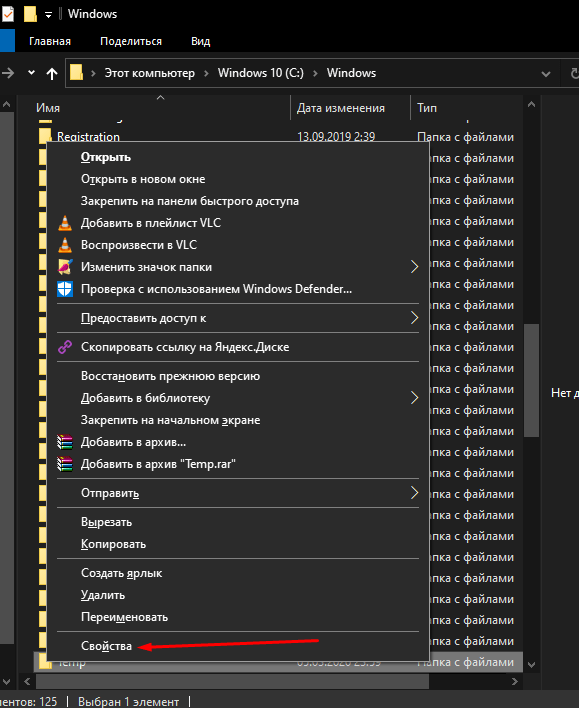Open the Поделиться ribbon tab
Image resolution: width=579 pixels, height=708 pixels.
tap(131, 42)
